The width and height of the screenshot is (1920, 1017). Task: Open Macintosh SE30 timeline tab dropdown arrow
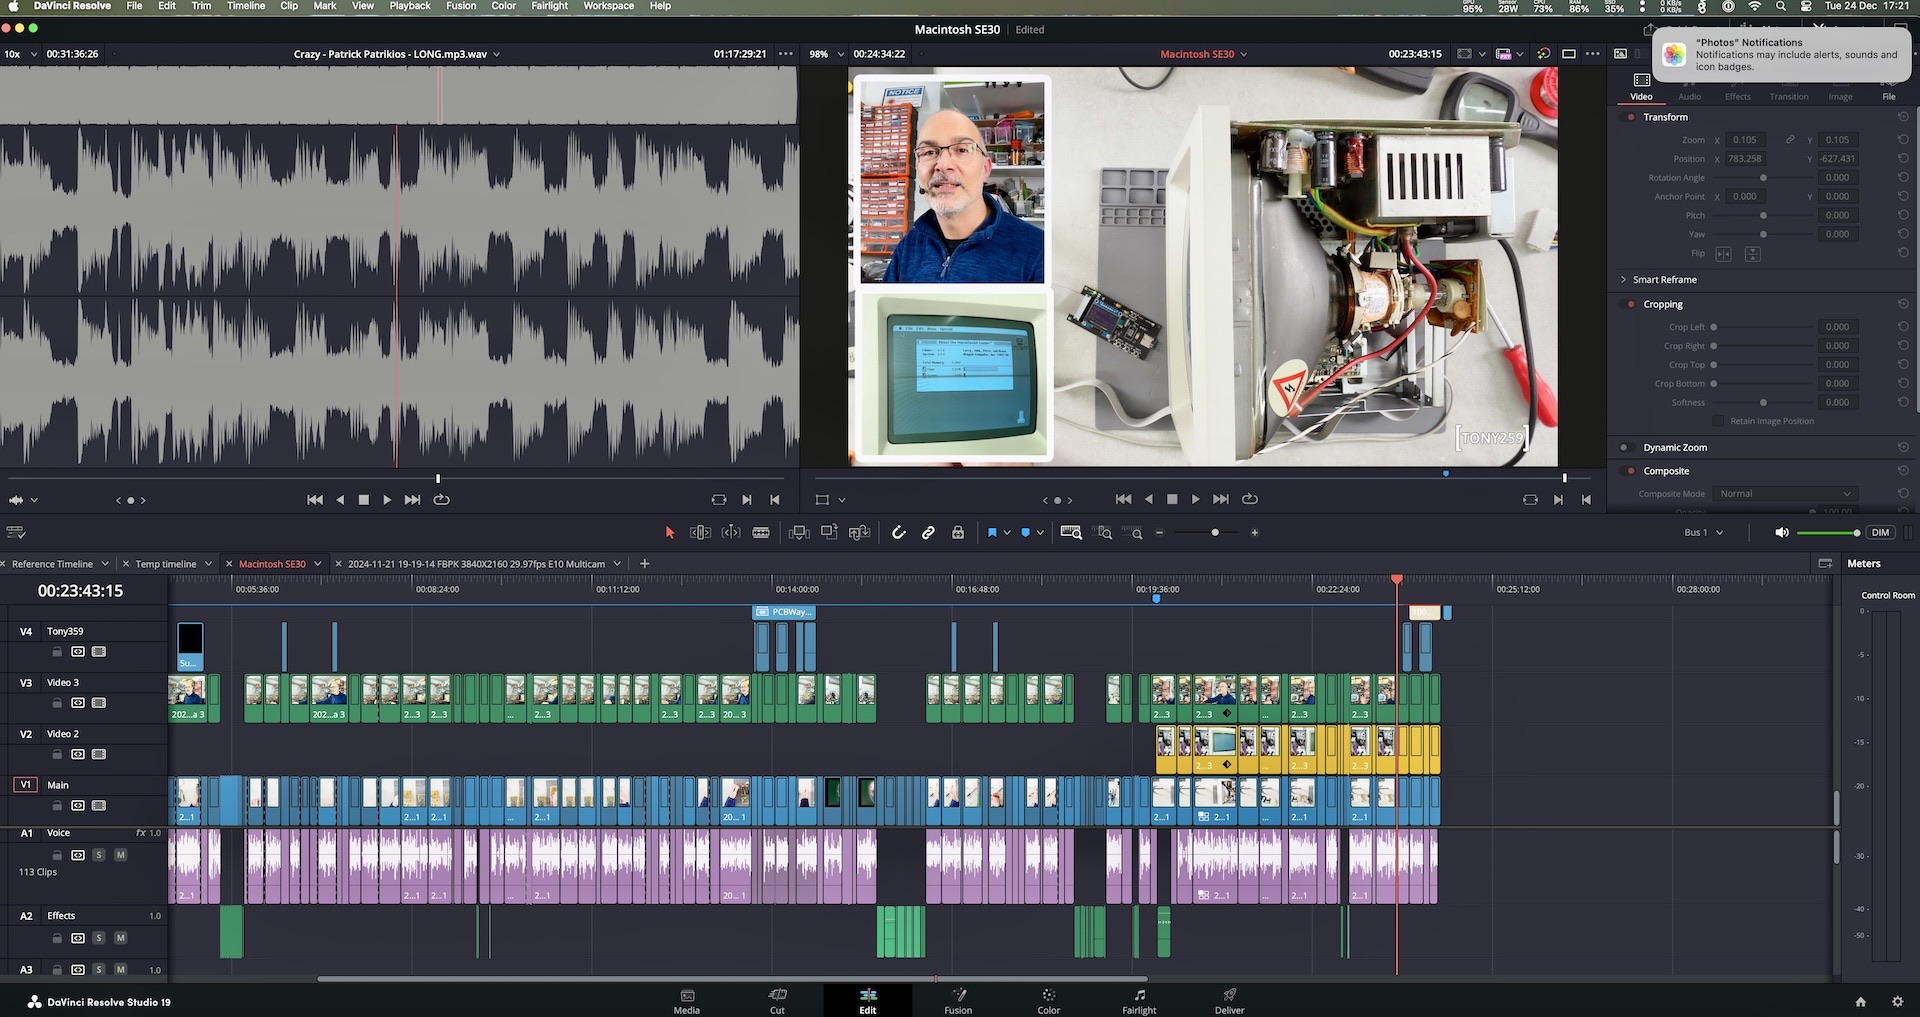(x=318, y=564)
